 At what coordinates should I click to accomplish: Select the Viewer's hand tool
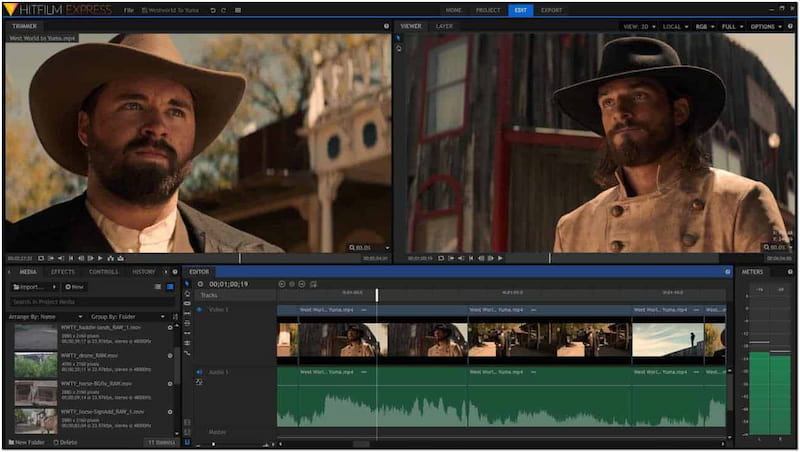398,48
